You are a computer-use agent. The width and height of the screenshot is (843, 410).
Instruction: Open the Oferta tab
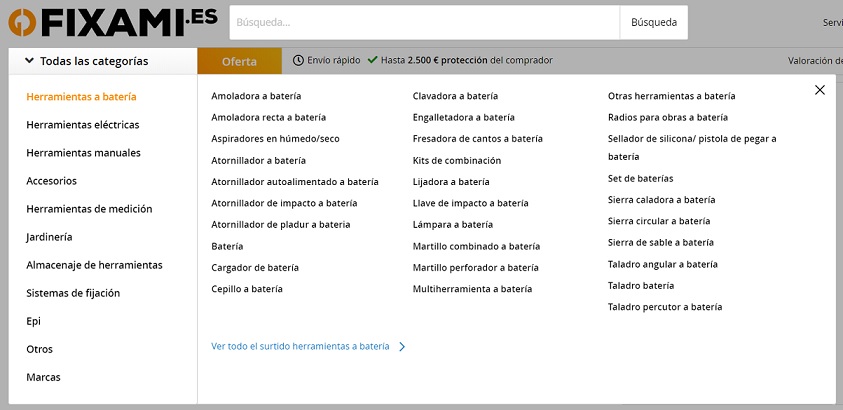click(239, 61)
